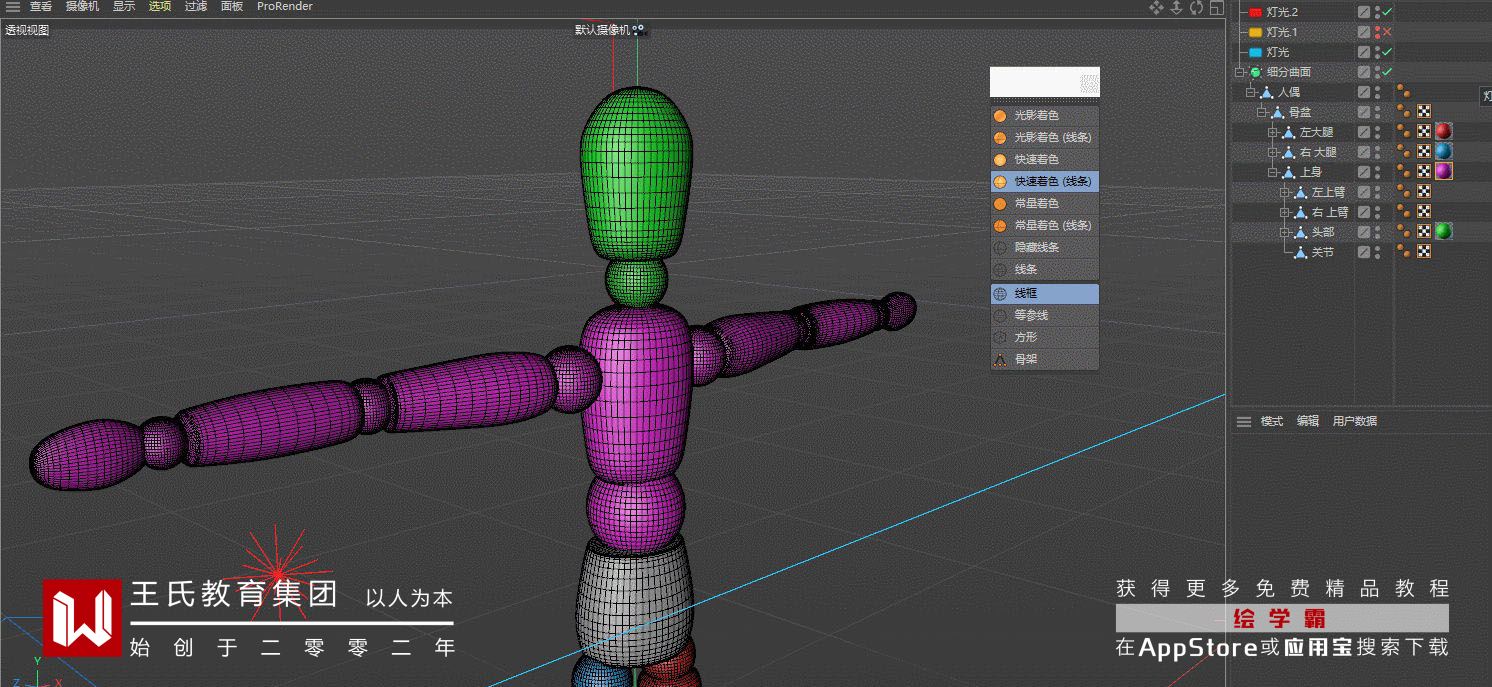Expand the 右 上臂 tree node
1492x687 pixels.
tap(1285, 212)
